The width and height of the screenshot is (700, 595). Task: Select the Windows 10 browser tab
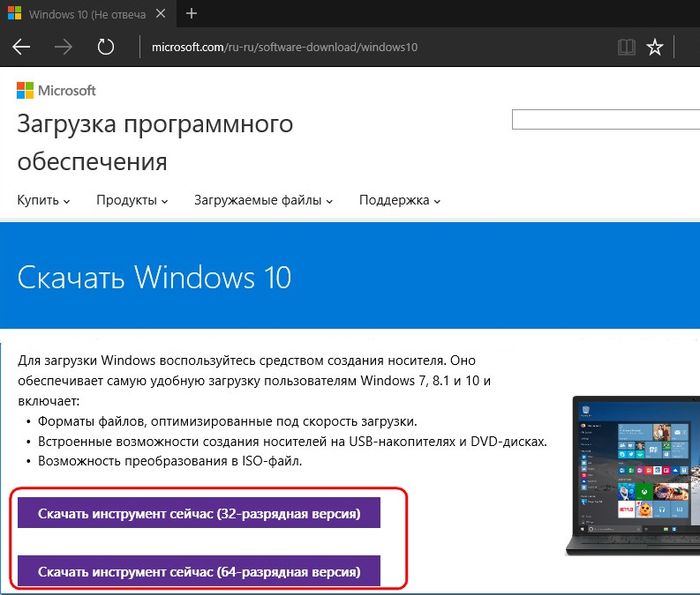pyautogui.click(x=80, y=14)
